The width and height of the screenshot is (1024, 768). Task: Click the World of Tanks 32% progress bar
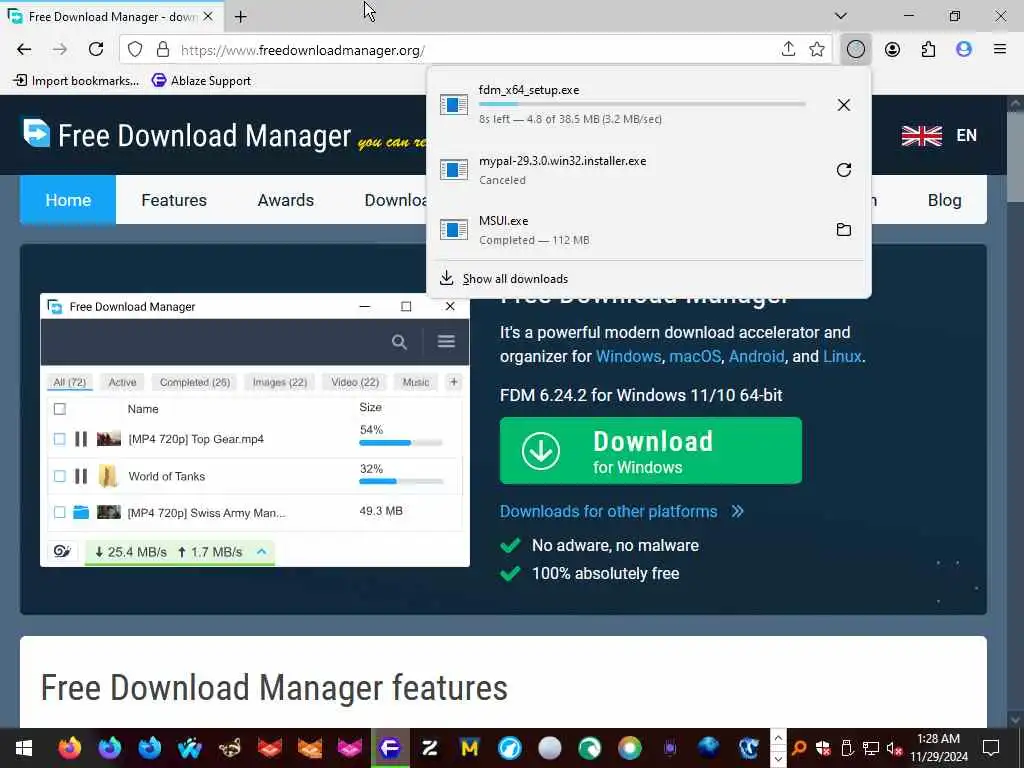click(400, 481)
